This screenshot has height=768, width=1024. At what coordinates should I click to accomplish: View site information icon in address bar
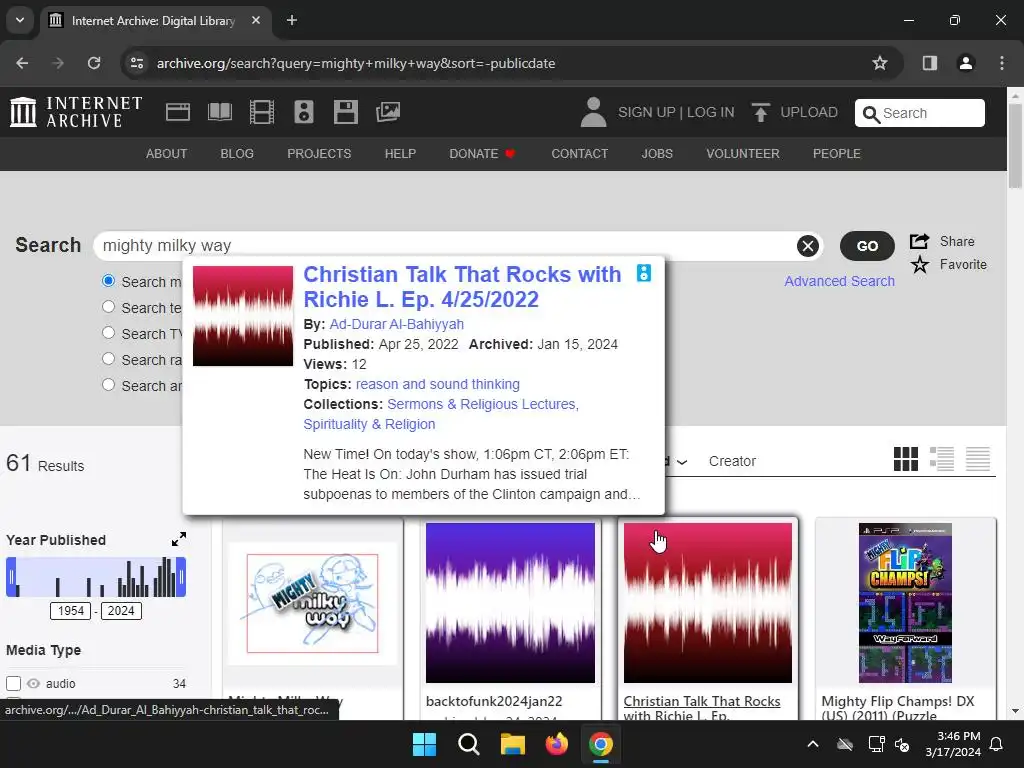pos(136,63)
